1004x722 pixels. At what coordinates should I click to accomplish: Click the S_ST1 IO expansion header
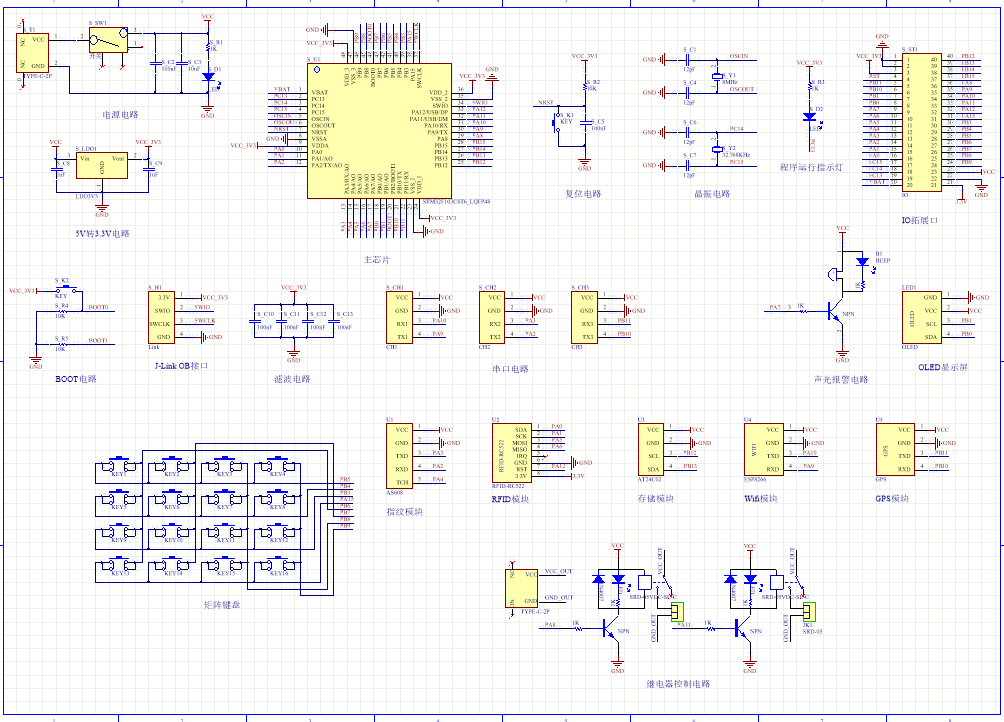click(920, 120)
